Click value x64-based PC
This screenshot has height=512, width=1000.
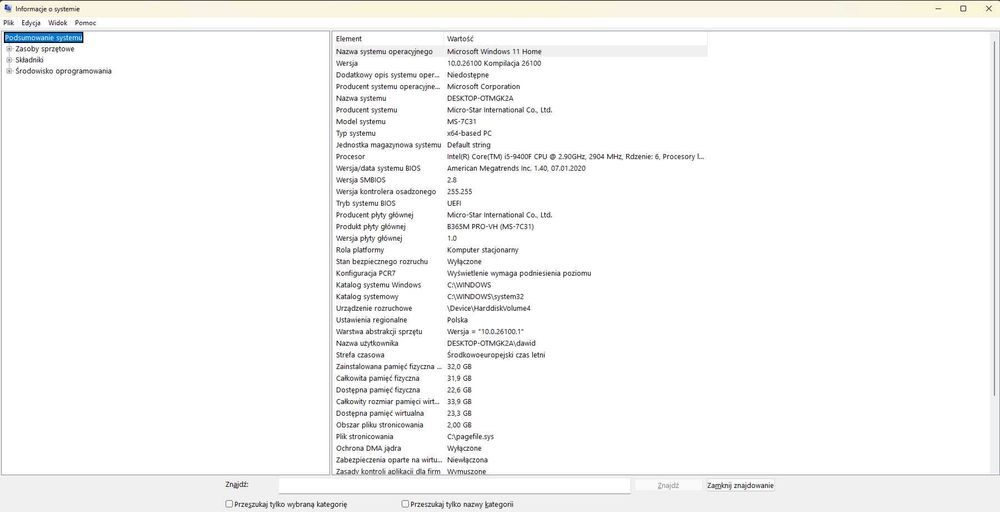point(469,133)
